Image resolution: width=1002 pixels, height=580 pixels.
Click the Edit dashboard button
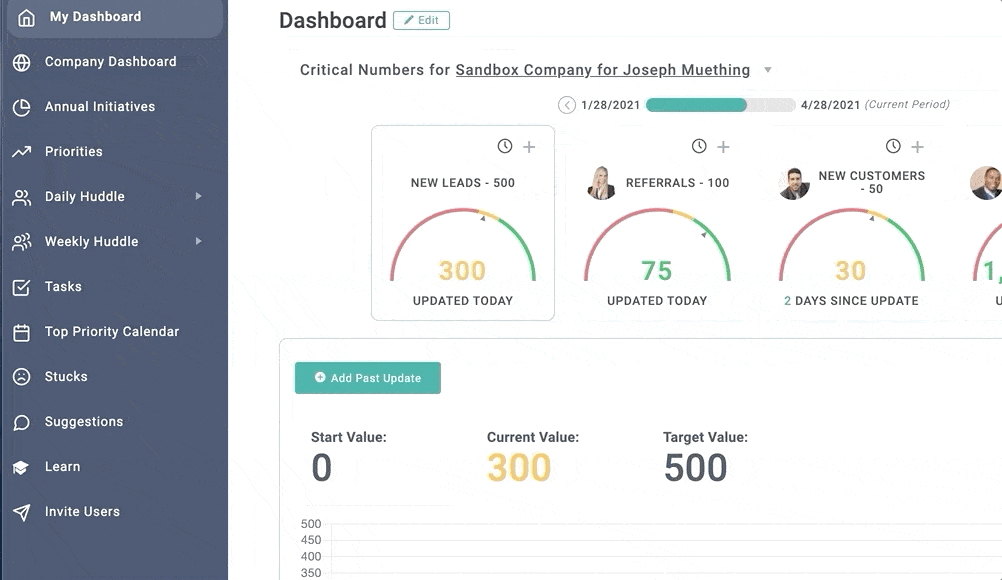(x=421, y=20)
